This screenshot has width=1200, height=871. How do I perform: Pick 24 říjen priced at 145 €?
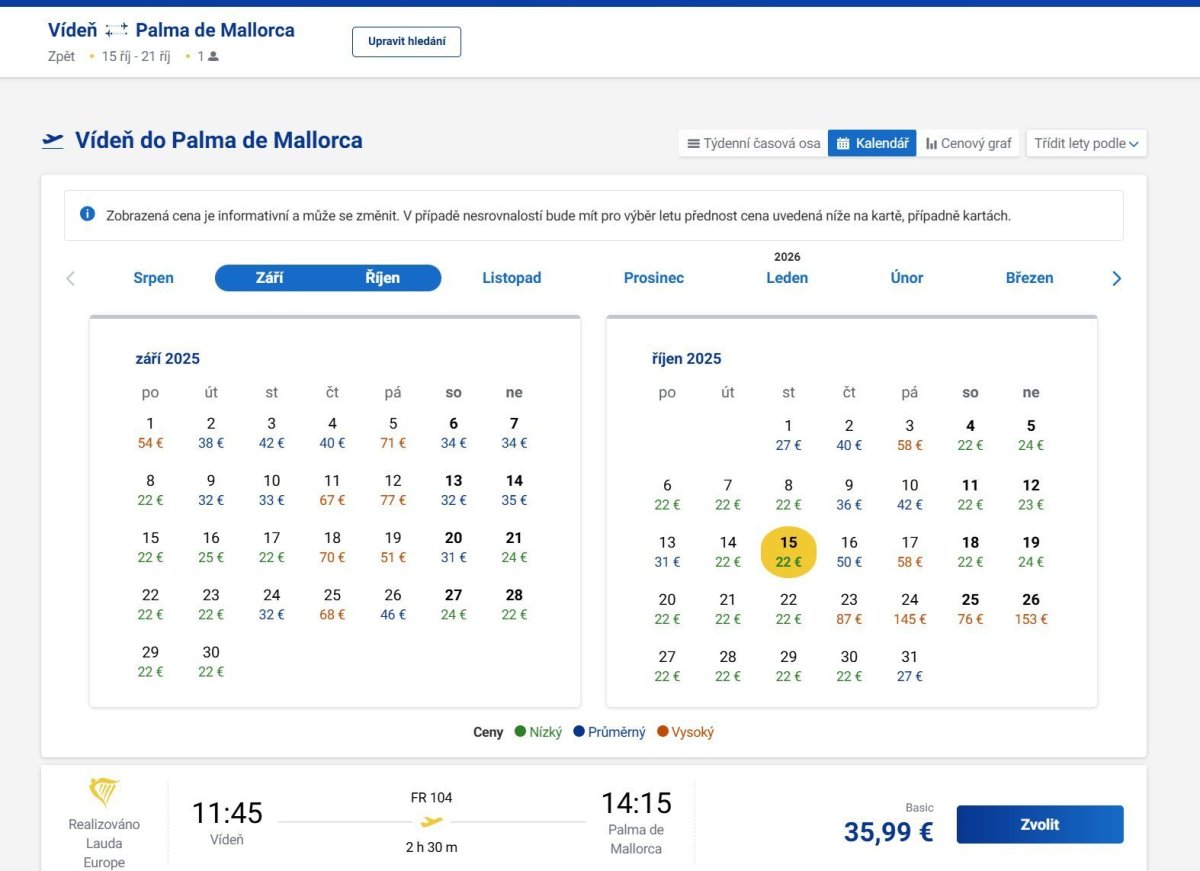[x=909, y=609]
